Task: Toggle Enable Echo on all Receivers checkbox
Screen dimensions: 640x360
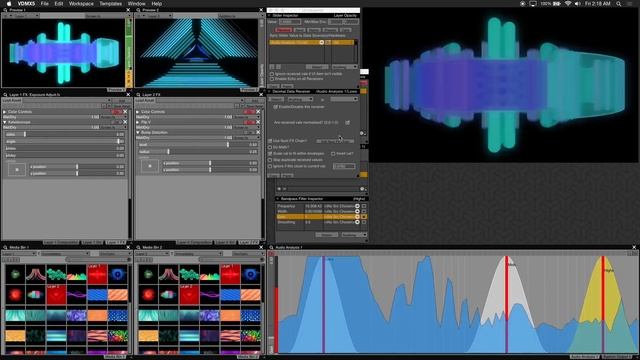Action: [x=271, y=79]
